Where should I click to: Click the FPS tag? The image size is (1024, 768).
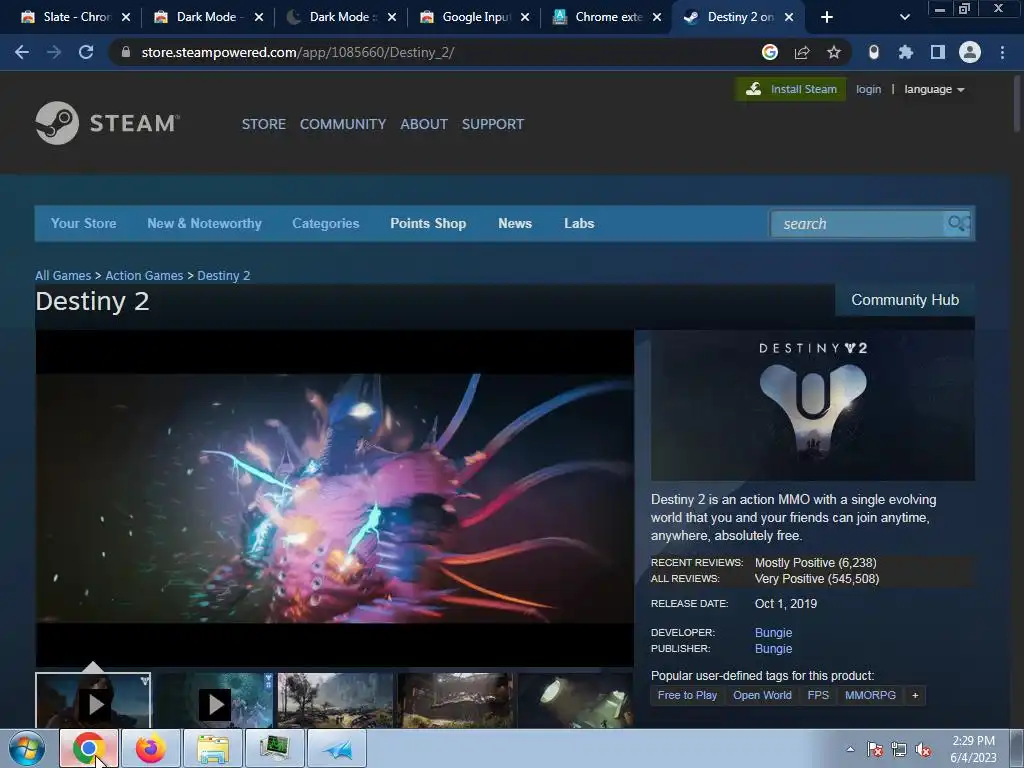[818, 696]
